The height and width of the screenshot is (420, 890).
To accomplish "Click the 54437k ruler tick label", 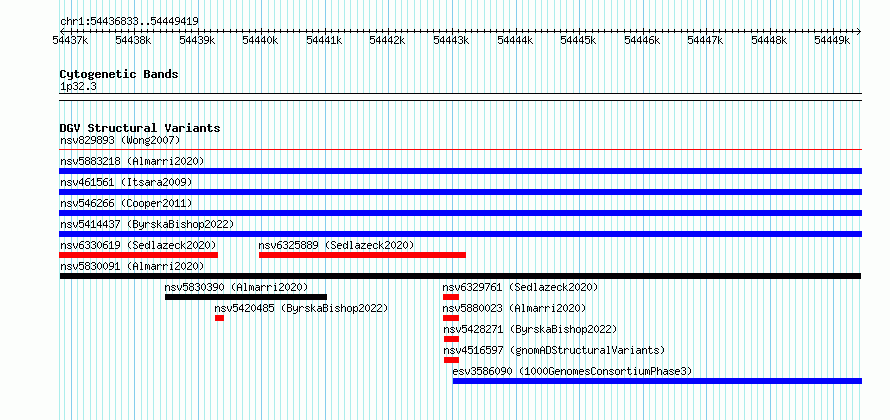I will click(x=70, y=40).
